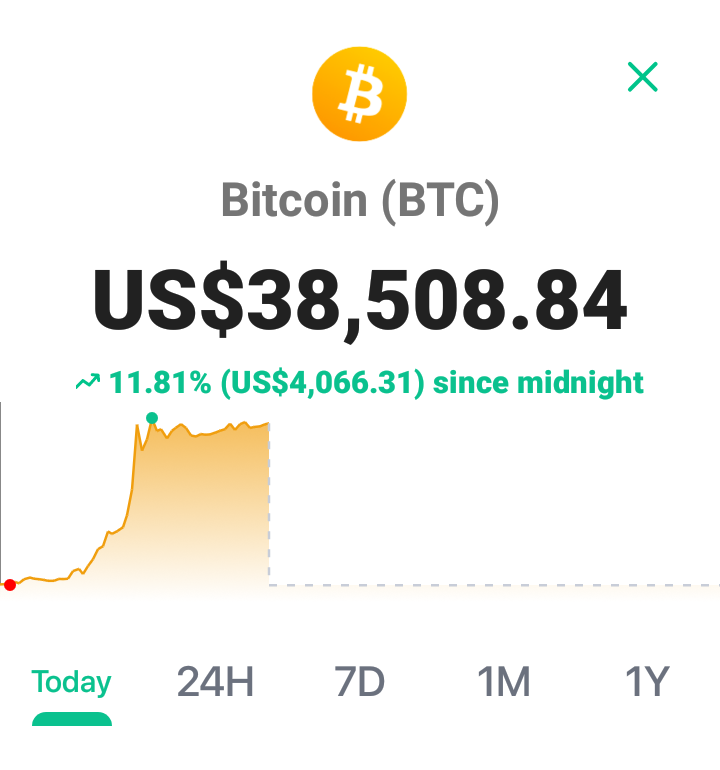Show the 1Y price range
Image resolution: width=720 pixels, height=770 pixels.
pyautogui.click(x=647, y=682)
